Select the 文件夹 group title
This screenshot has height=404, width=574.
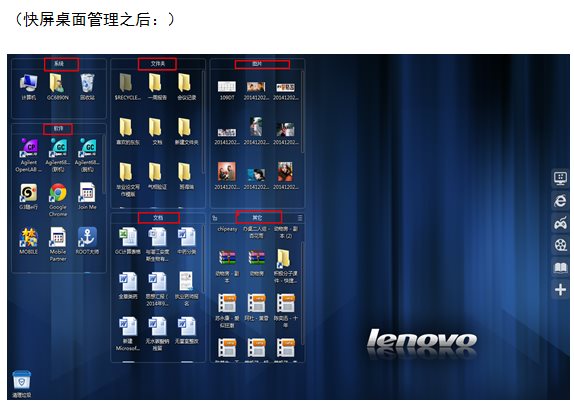[x=158, y=64]
